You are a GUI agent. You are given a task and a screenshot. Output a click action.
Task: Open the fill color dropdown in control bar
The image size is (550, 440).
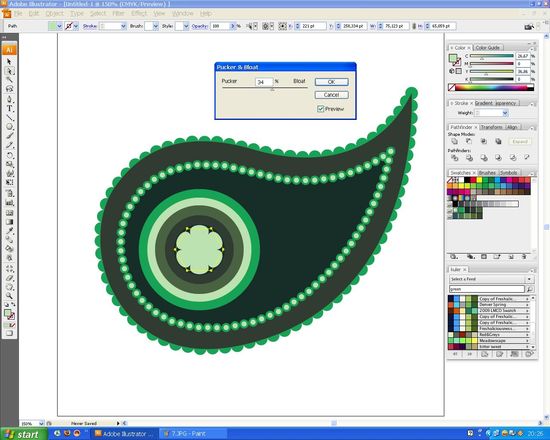[x=59, y=26]
